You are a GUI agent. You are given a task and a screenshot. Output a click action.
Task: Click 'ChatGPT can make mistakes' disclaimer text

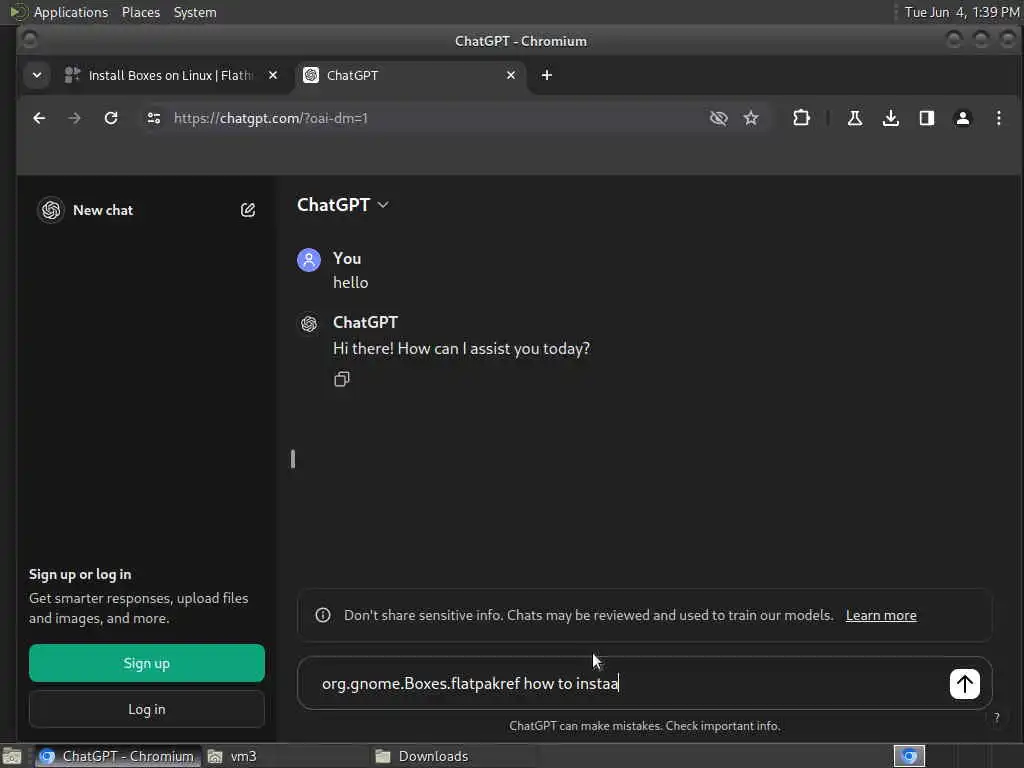(645, 726)
